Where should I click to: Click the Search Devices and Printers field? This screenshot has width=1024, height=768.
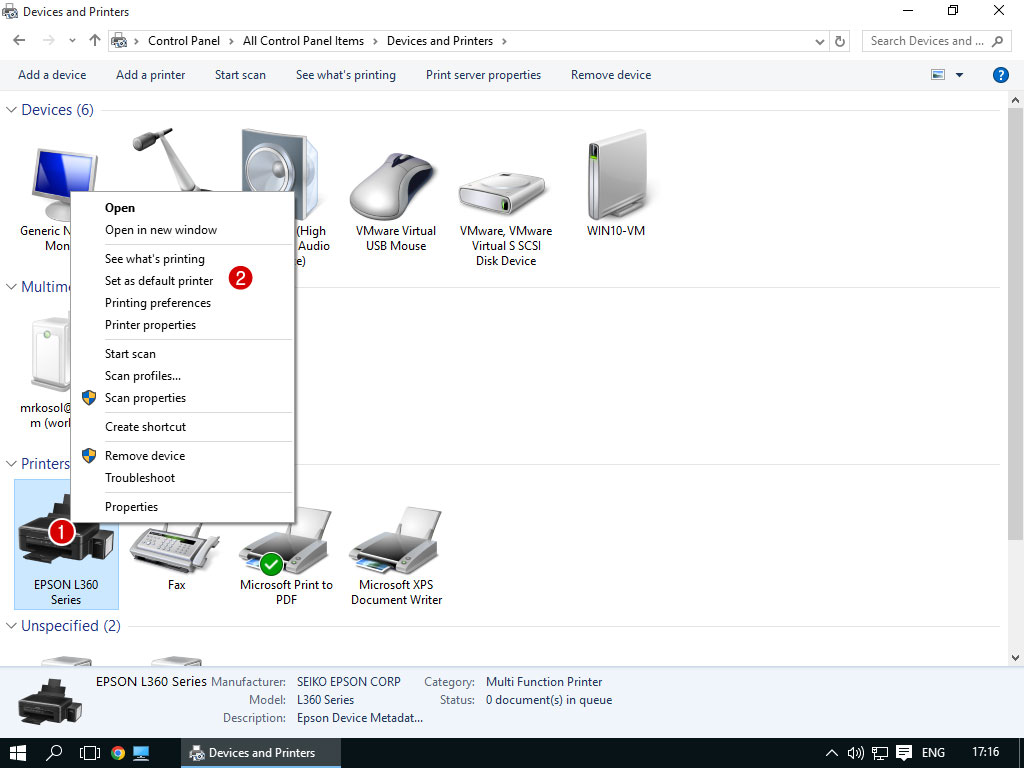click(925, 41)
